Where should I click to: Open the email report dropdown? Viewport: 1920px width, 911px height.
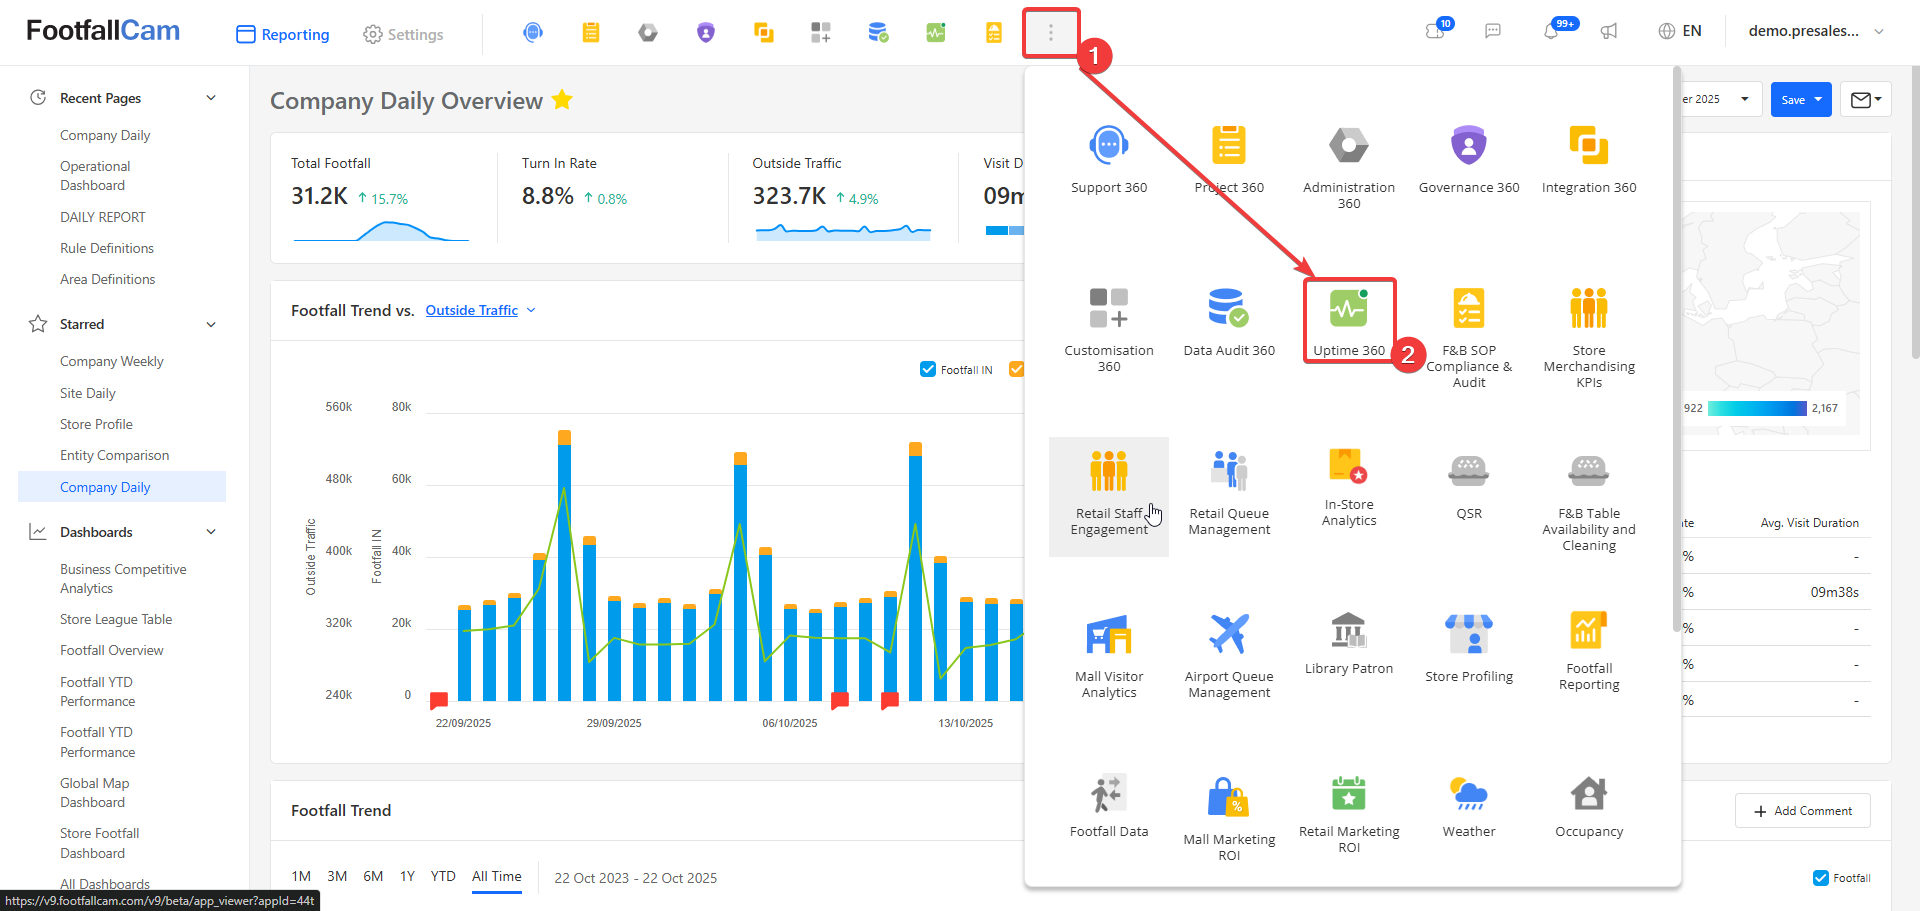[x=1866, y=99]
